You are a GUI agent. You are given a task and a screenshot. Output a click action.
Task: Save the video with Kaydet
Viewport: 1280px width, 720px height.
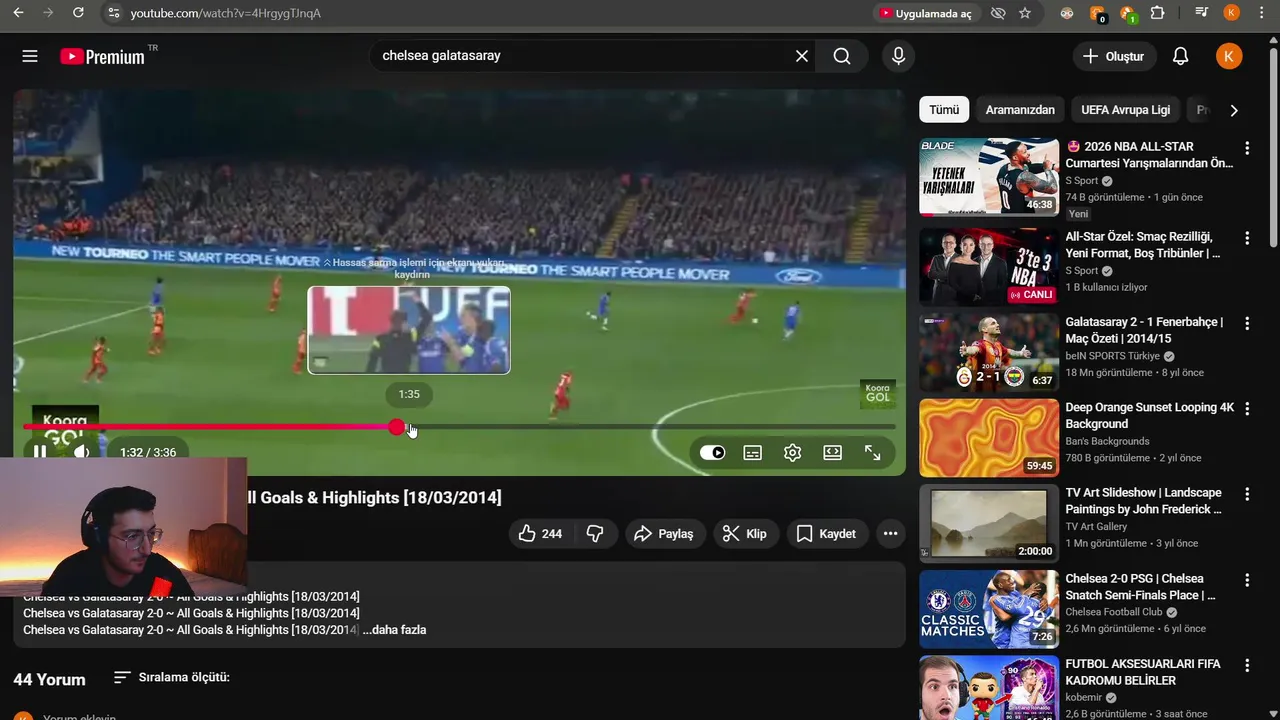827,534
